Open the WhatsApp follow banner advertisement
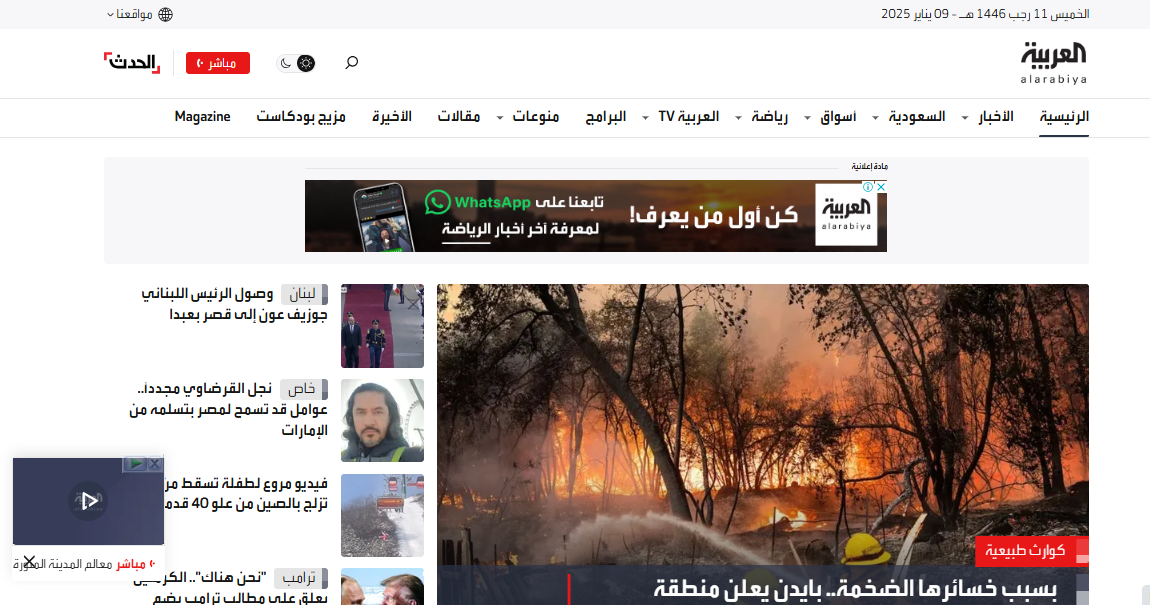Screen dimensions: 1150x605 coord(596,216)
